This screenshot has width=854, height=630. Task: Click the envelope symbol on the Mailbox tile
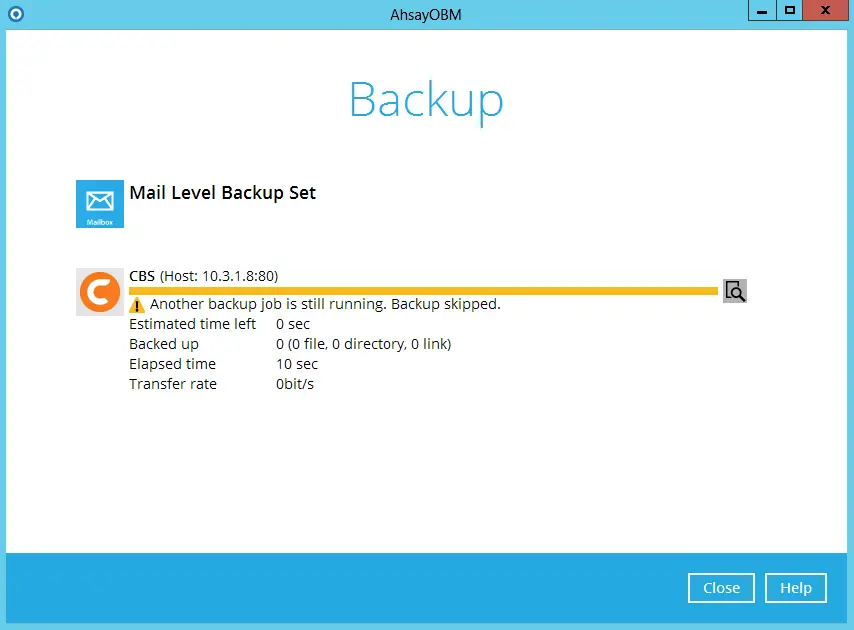(99, 198)
